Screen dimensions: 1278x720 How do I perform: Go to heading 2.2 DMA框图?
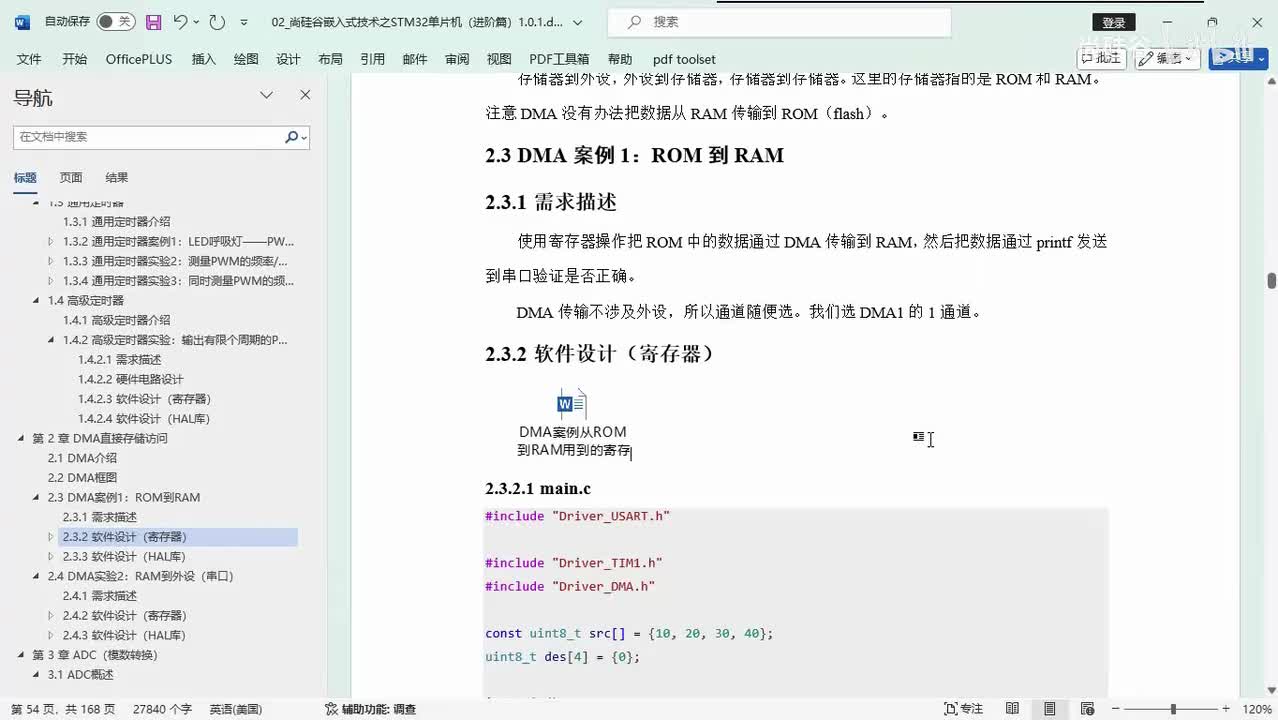(82, 478)
